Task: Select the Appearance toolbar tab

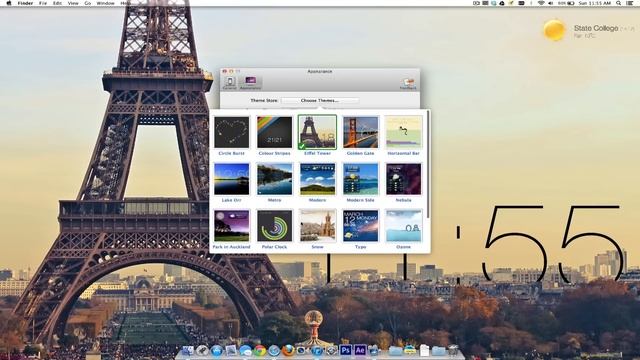Action: [x=250, y=82]
